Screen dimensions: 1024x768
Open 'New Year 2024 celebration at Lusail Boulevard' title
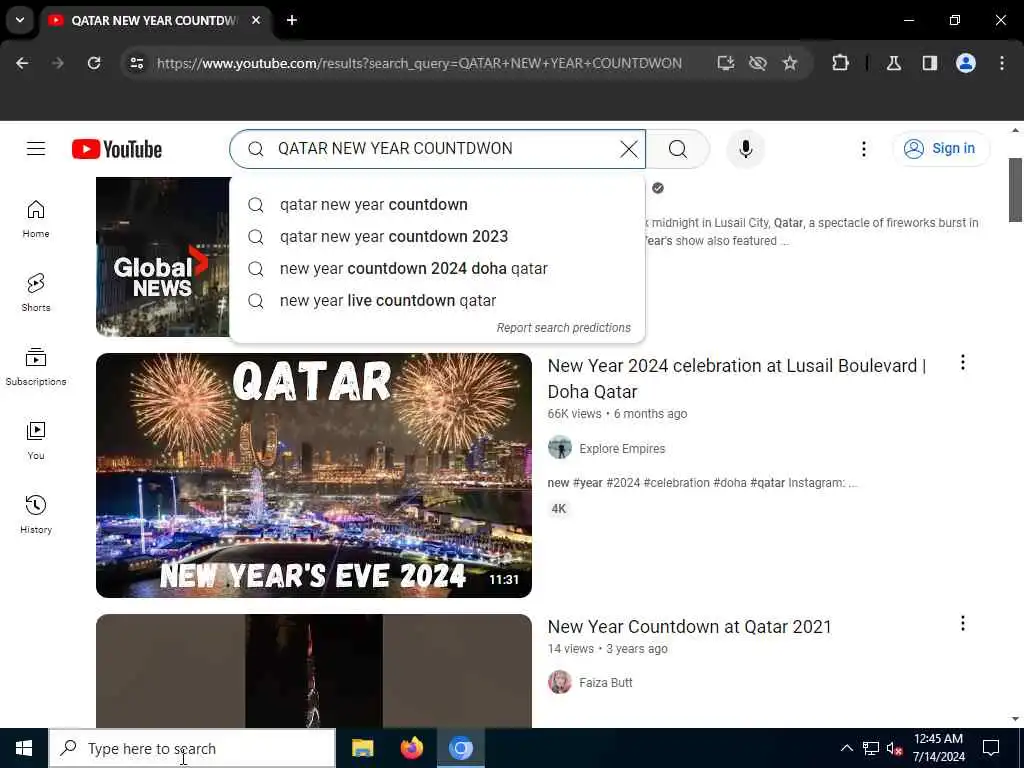(x=737, y=379)
